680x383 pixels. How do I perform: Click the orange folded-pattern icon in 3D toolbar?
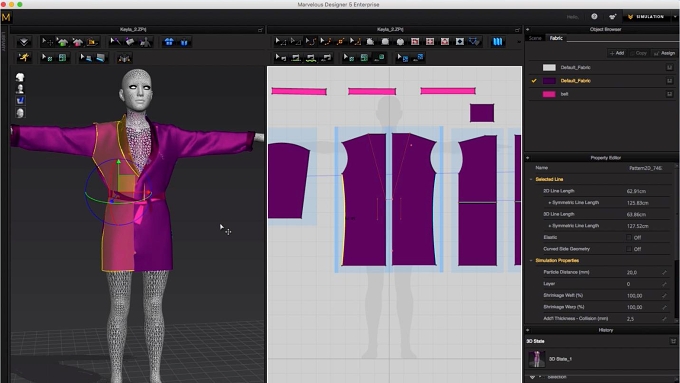click(x=92, y=42)
